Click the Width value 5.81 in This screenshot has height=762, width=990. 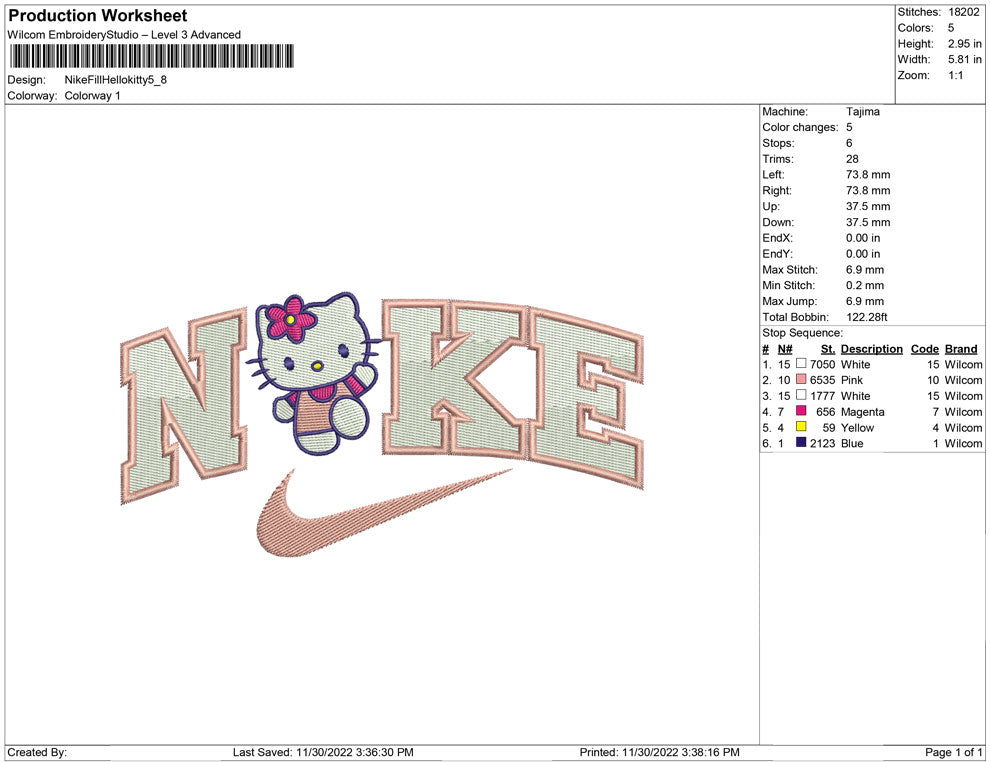964,59
